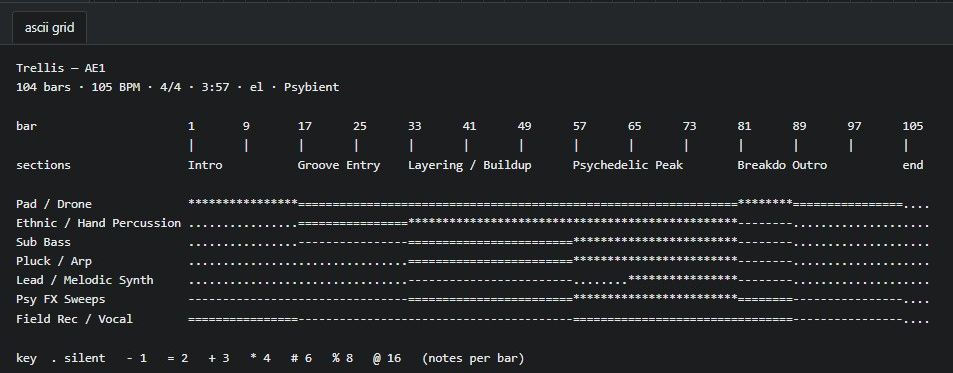Click the 'Pluck / Arp' track name
Screen dimensions: 953x373
[53, 261]
